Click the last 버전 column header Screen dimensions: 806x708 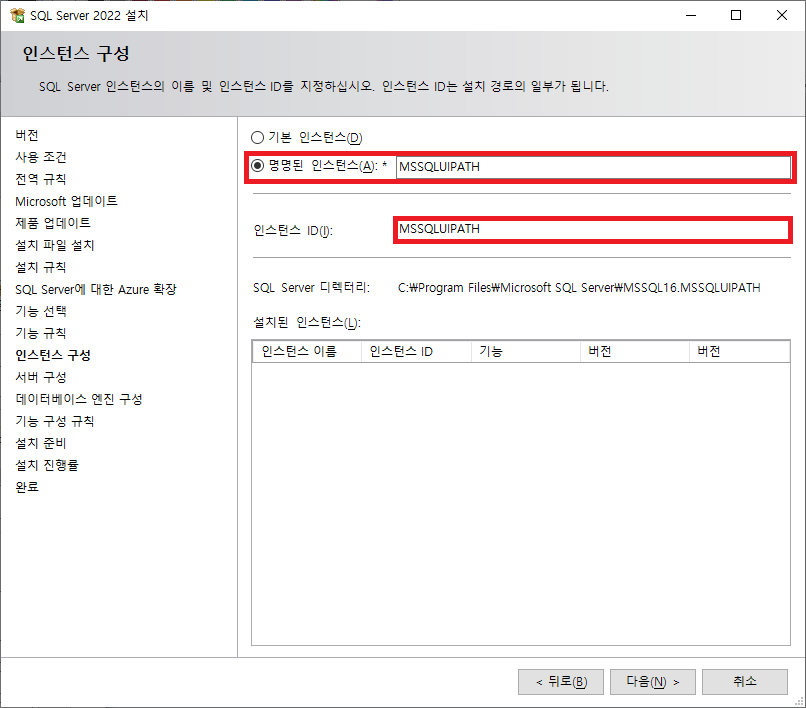tap(739, 352)
